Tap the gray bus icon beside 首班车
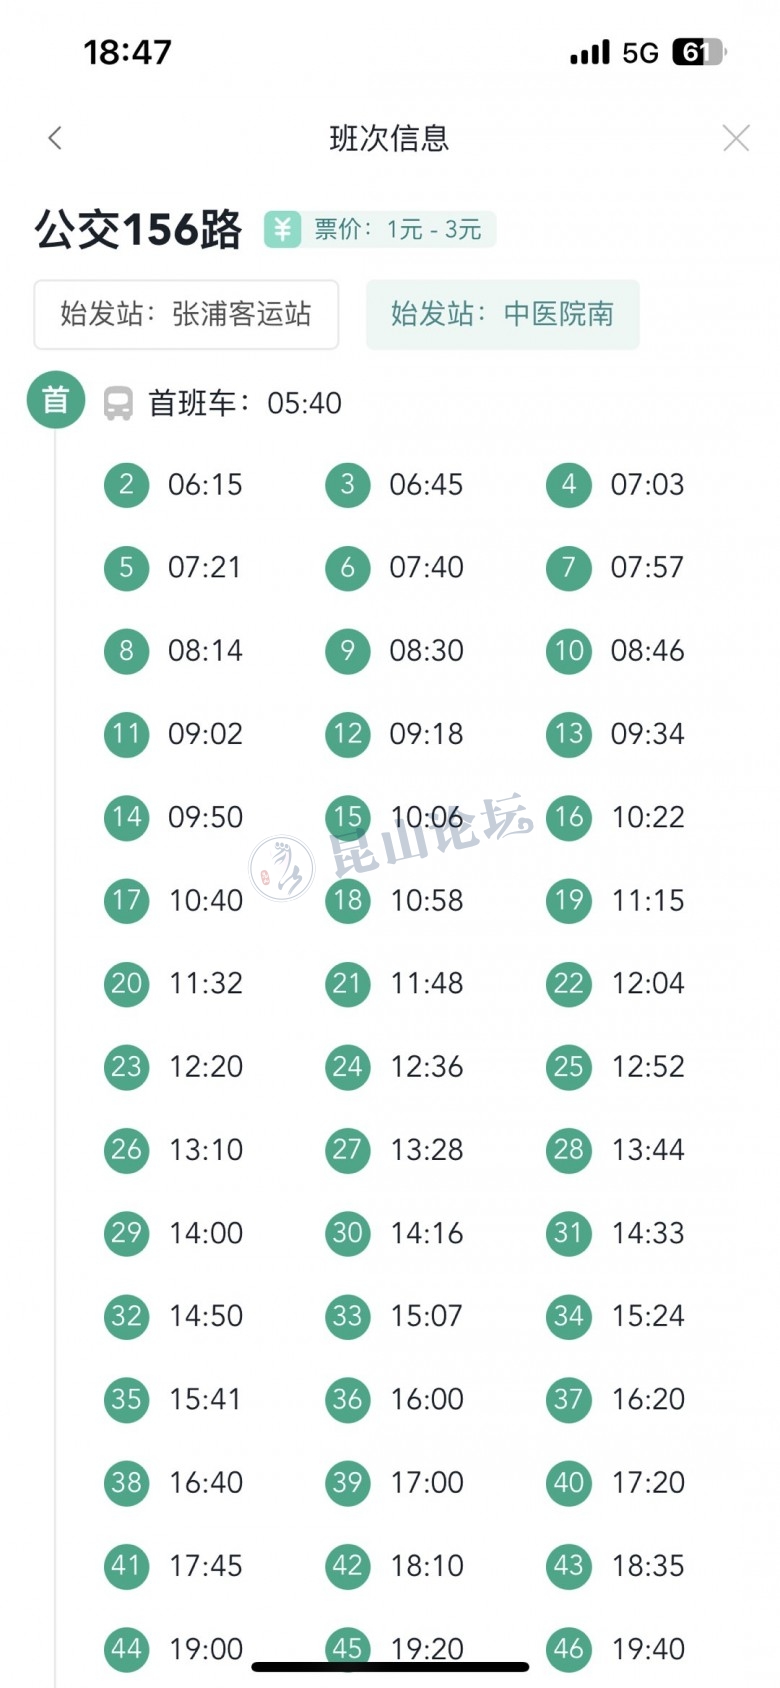780x1688 pixels. coord(118,403)
